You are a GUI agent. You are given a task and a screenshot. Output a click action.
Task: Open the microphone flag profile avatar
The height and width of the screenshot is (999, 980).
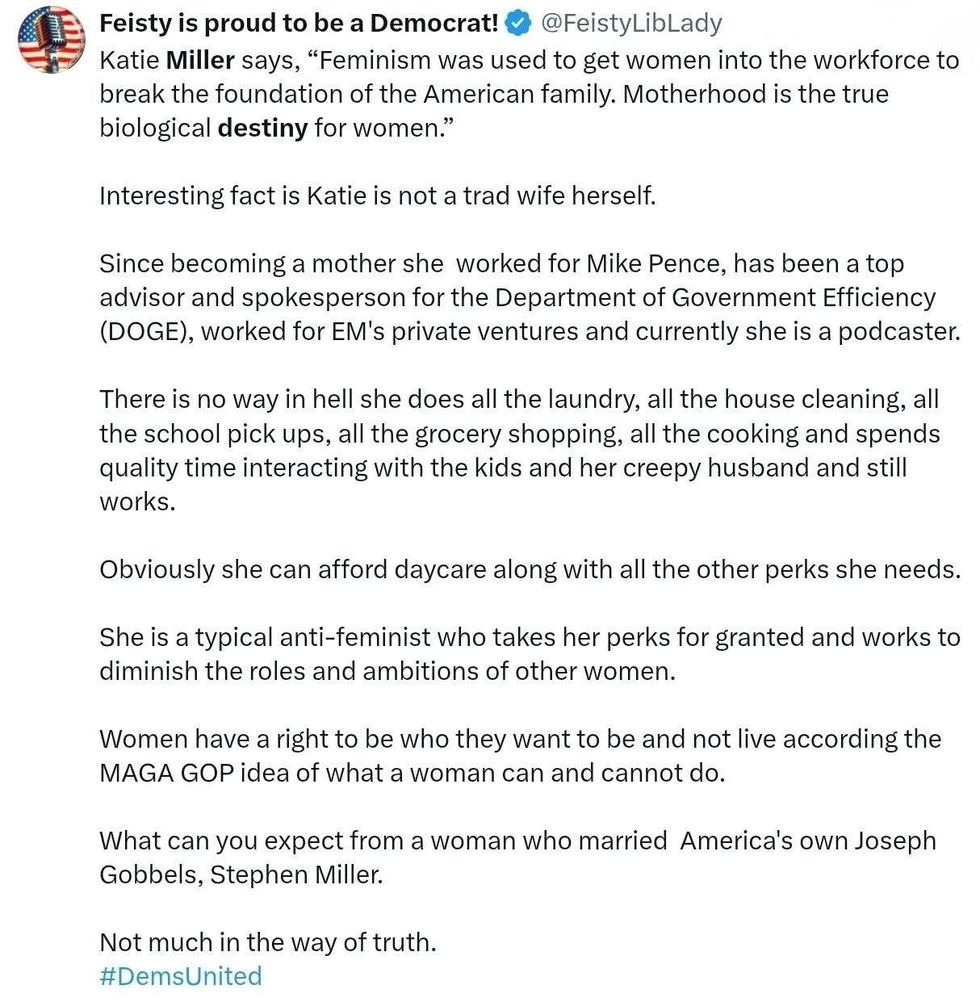pyautogui.click(x=52, y=40)
